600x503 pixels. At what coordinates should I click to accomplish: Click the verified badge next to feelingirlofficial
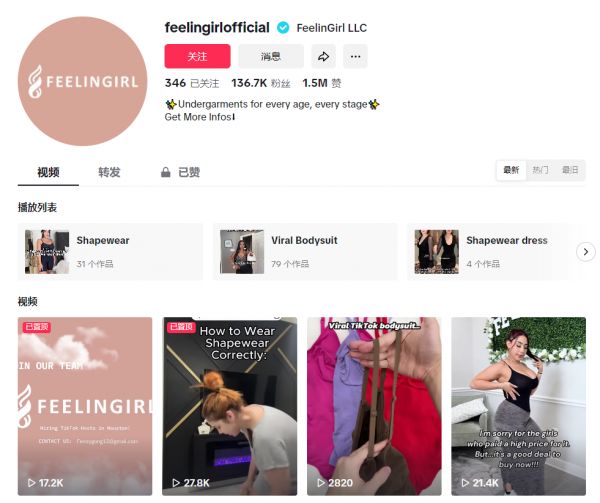pos(283,28)
